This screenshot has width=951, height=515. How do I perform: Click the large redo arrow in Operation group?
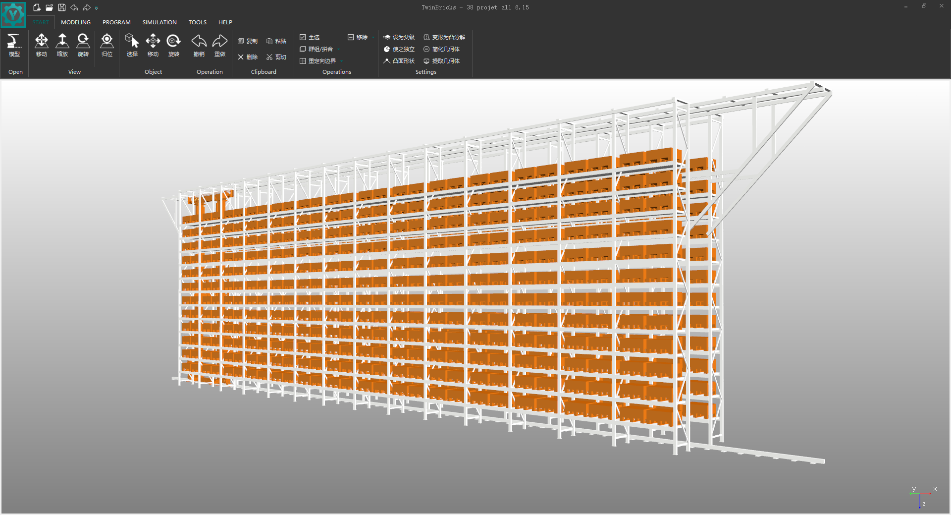pyautogui.click(x=220, y=45)
